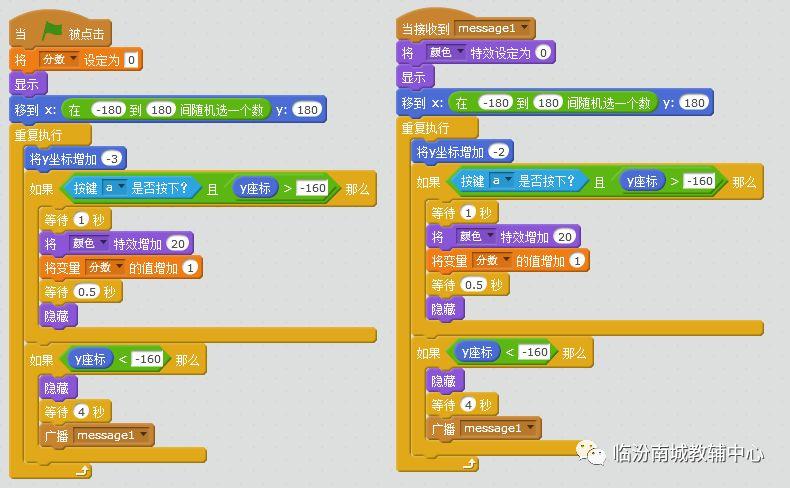Click the 0 value field in the left 分数 设定为 block
The width and height of the screenshot is (790, 488).
[x=131, y=60]
